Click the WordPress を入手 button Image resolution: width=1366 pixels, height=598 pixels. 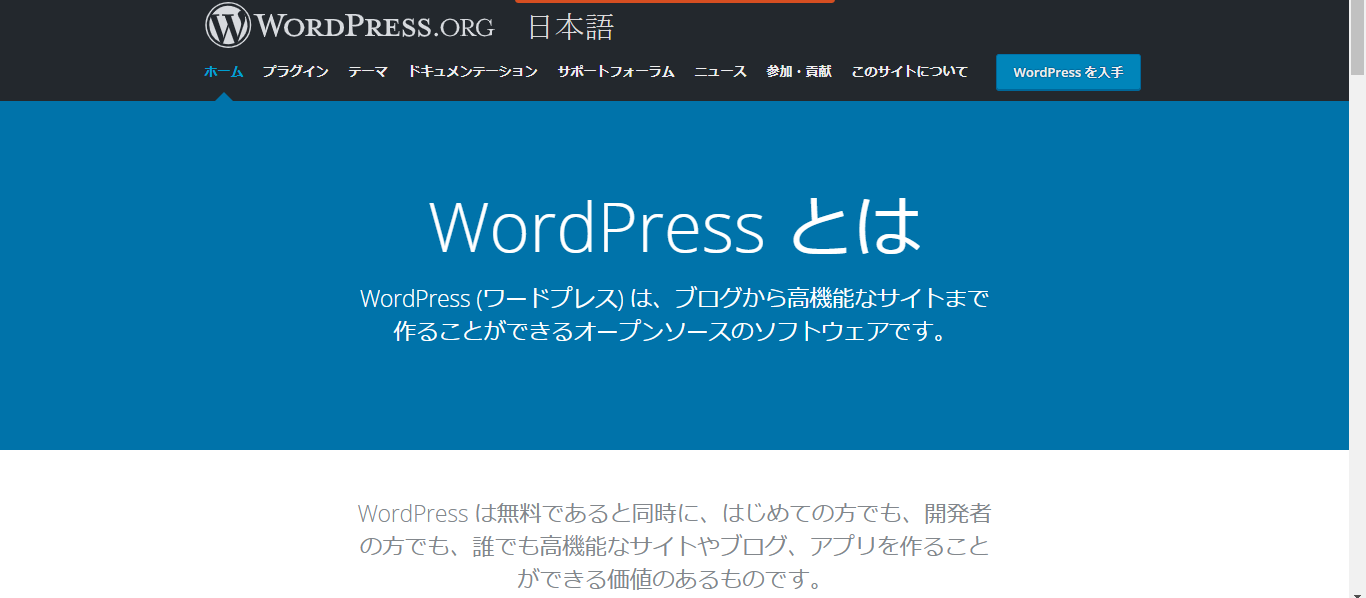click(1068, 72)
